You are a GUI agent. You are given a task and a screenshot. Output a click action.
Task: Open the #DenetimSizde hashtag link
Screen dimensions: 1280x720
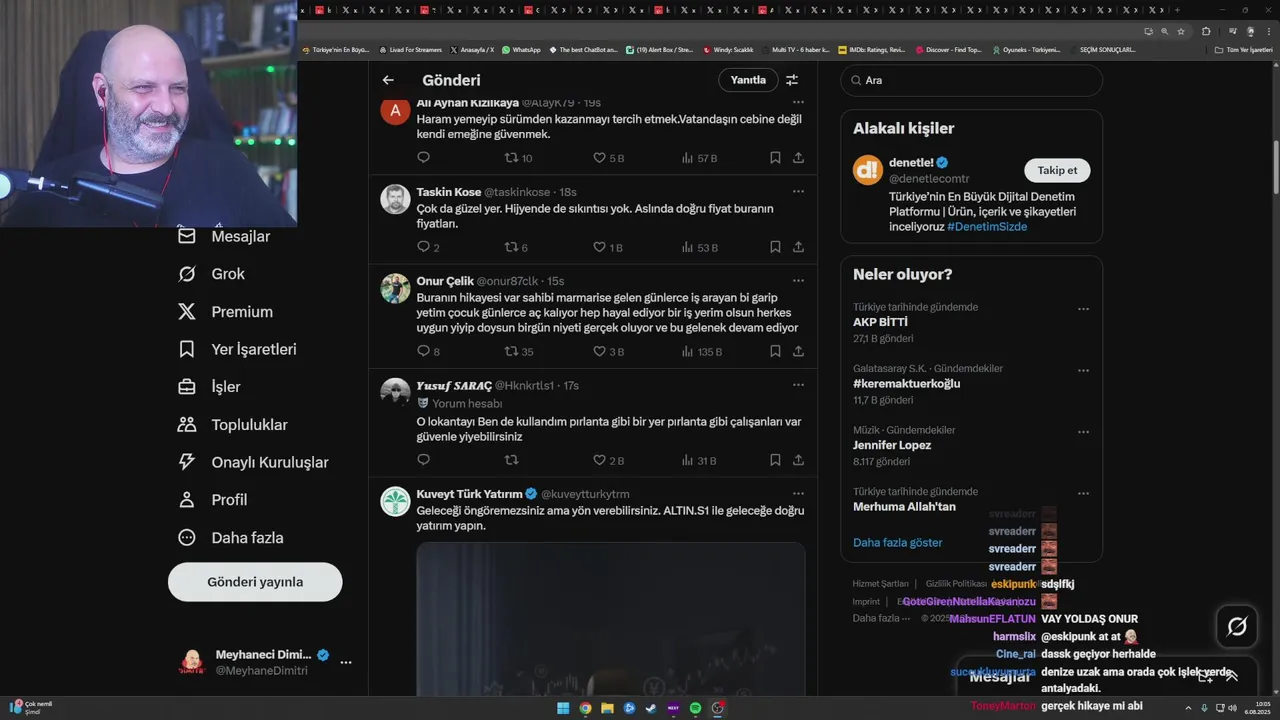[x=987, y=227]
